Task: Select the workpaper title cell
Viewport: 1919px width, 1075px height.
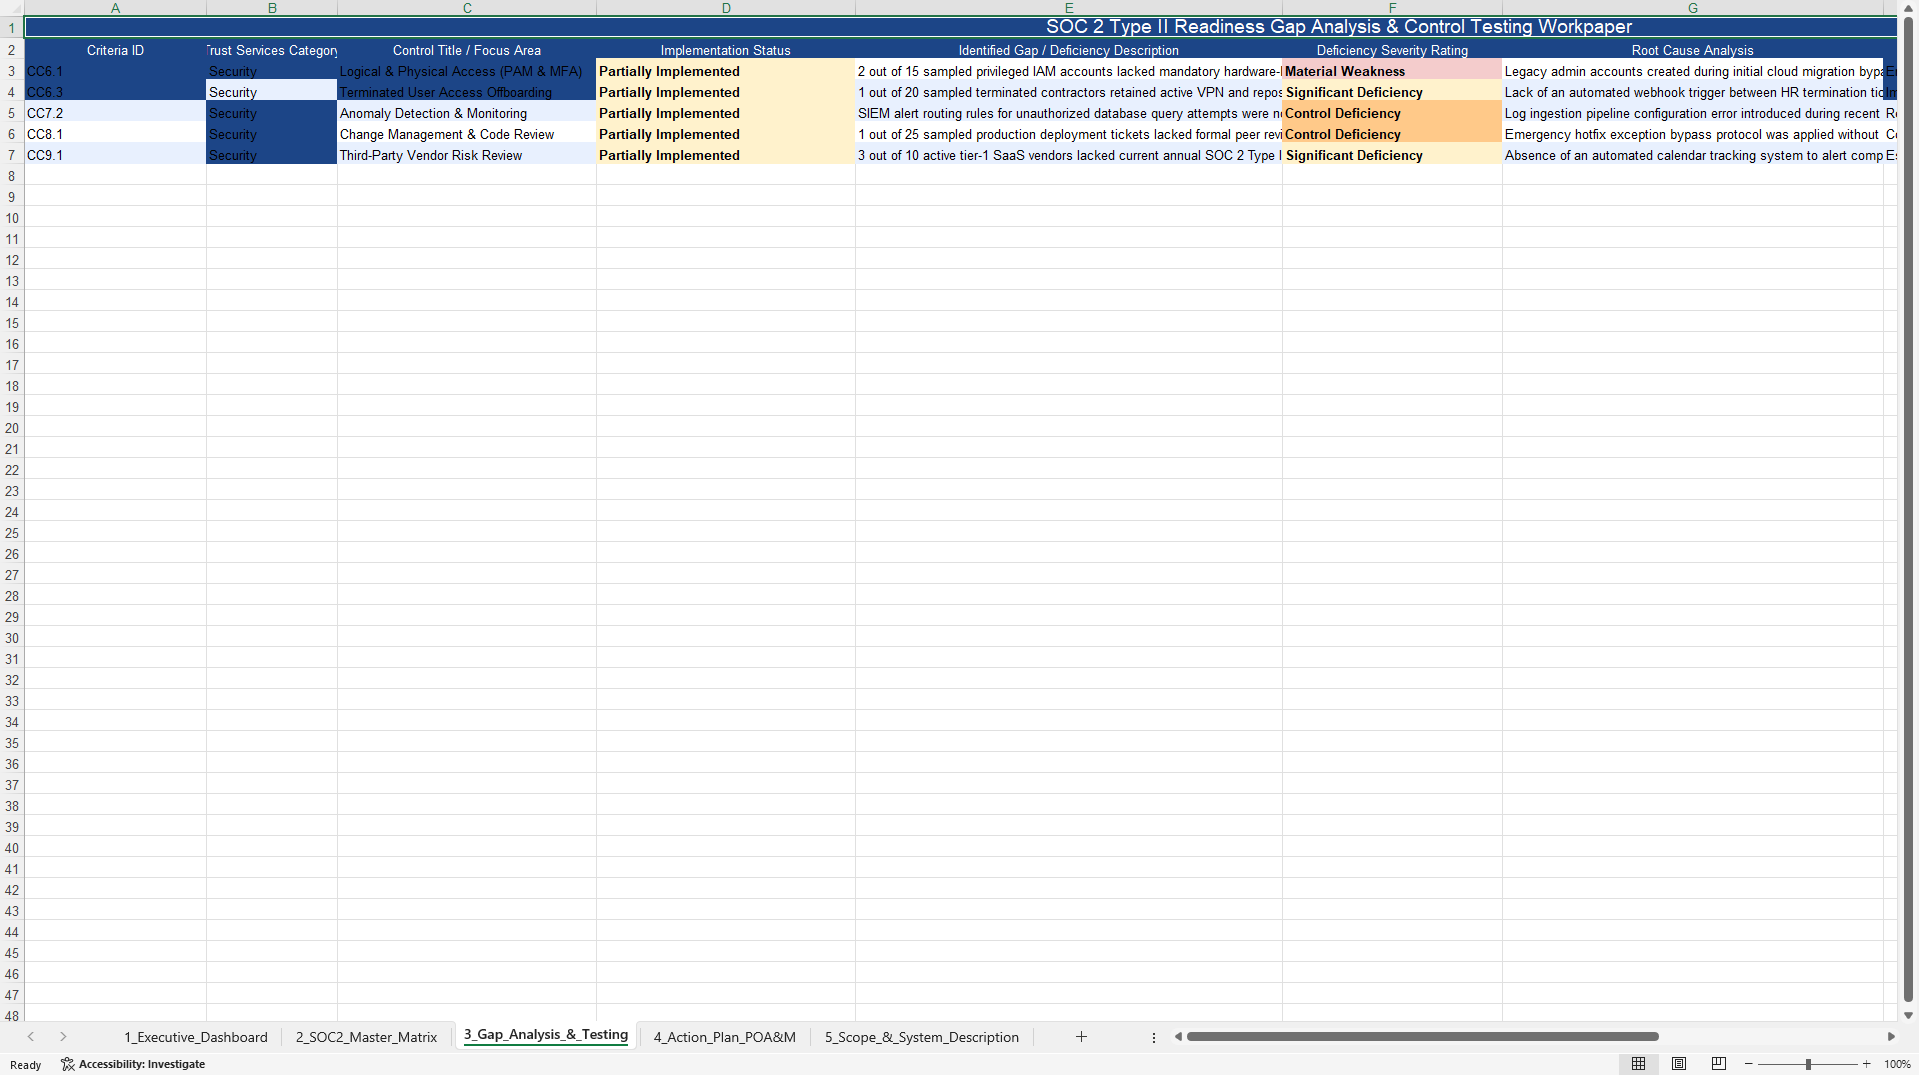Action: pos(961,27)
